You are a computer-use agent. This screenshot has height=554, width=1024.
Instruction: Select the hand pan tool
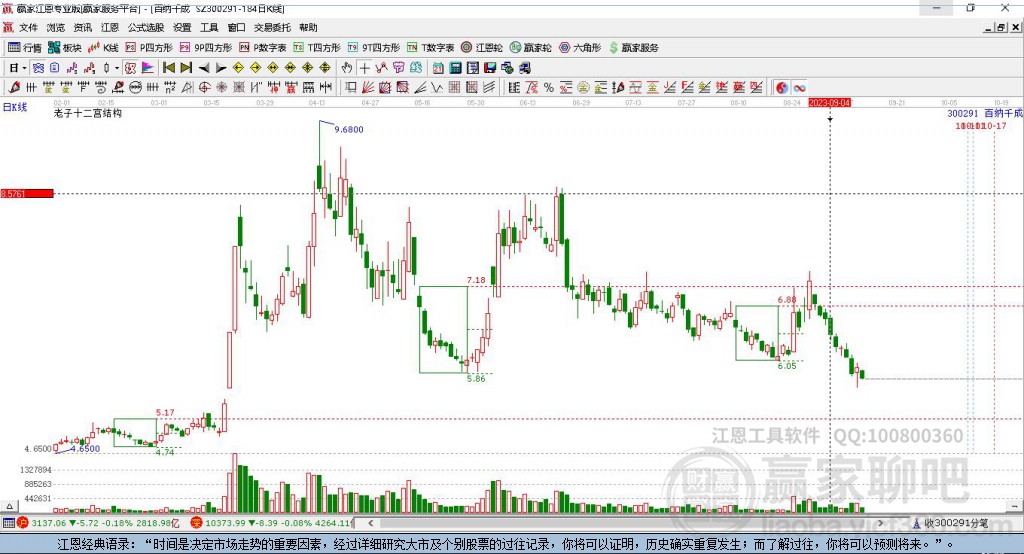click(346, 68)
